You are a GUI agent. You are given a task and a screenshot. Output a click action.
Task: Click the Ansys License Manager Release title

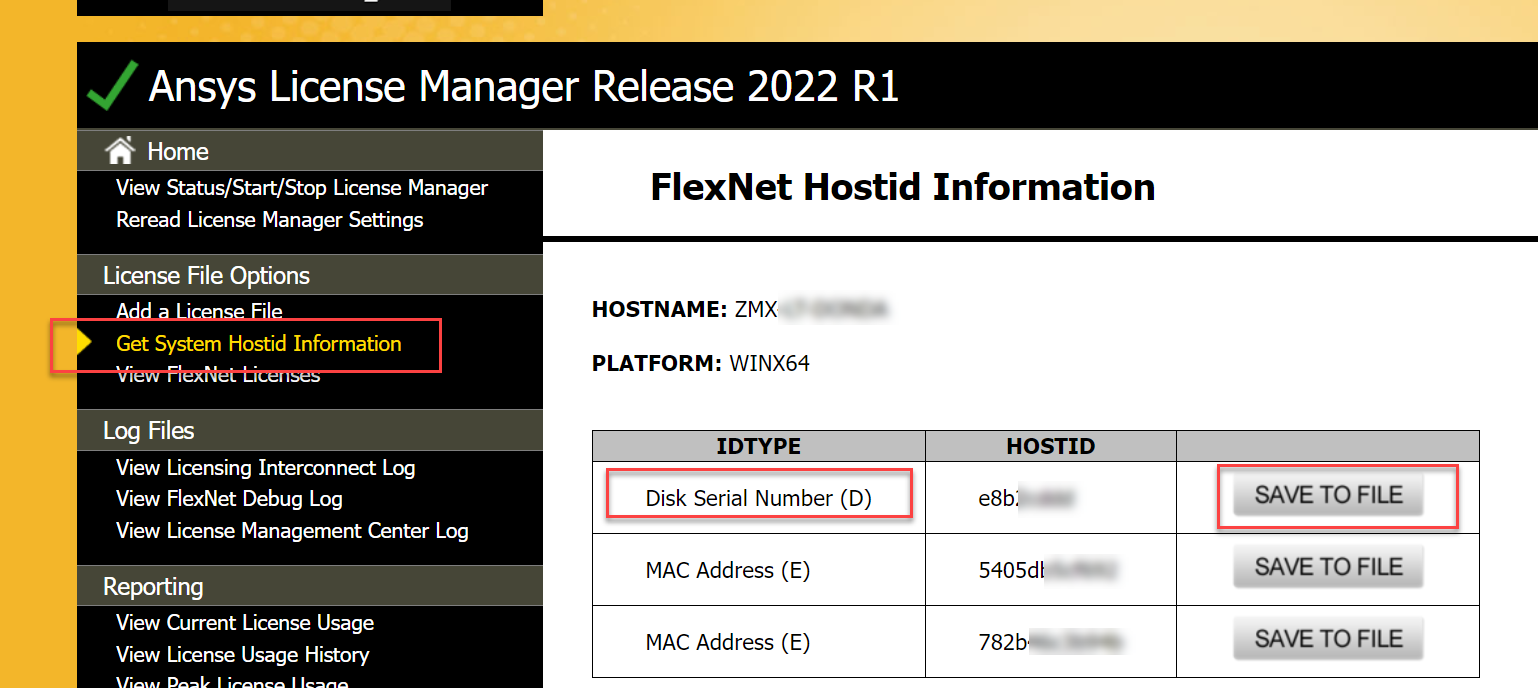pyautogui.click(x=524, y=87)
